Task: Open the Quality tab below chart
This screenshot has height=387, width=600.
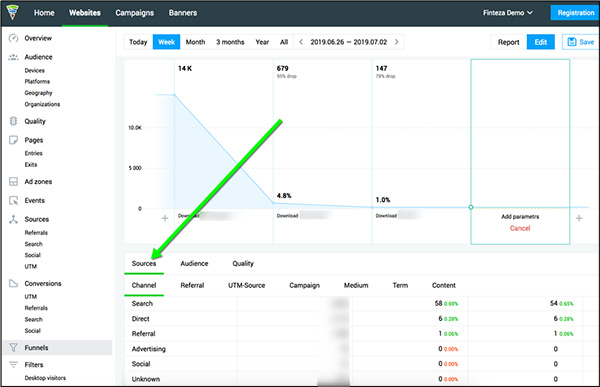Action: coord(243,263)
